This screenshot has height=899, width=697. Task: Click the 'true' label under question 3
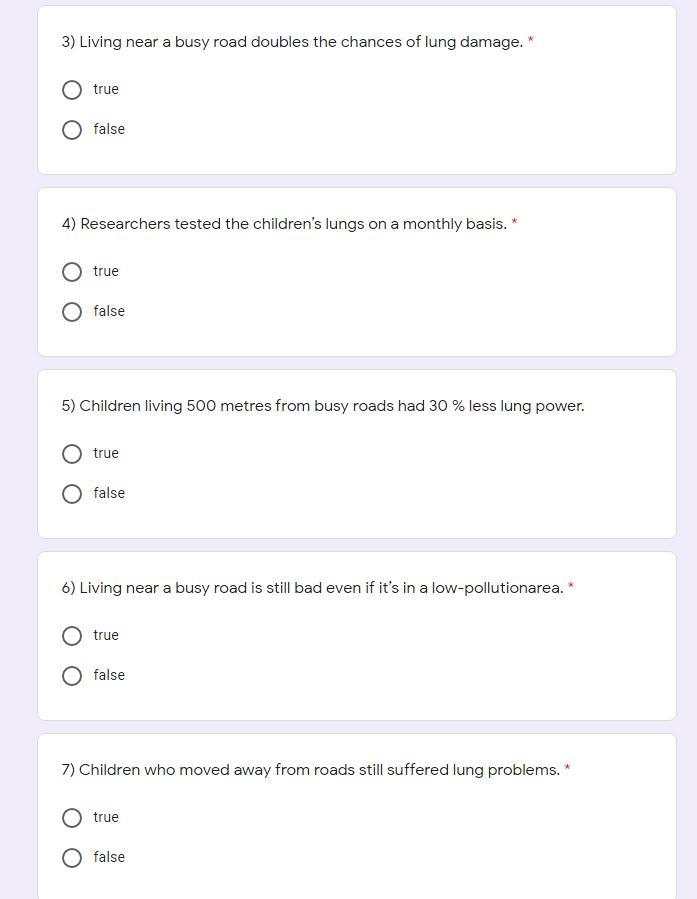[106, 89]
